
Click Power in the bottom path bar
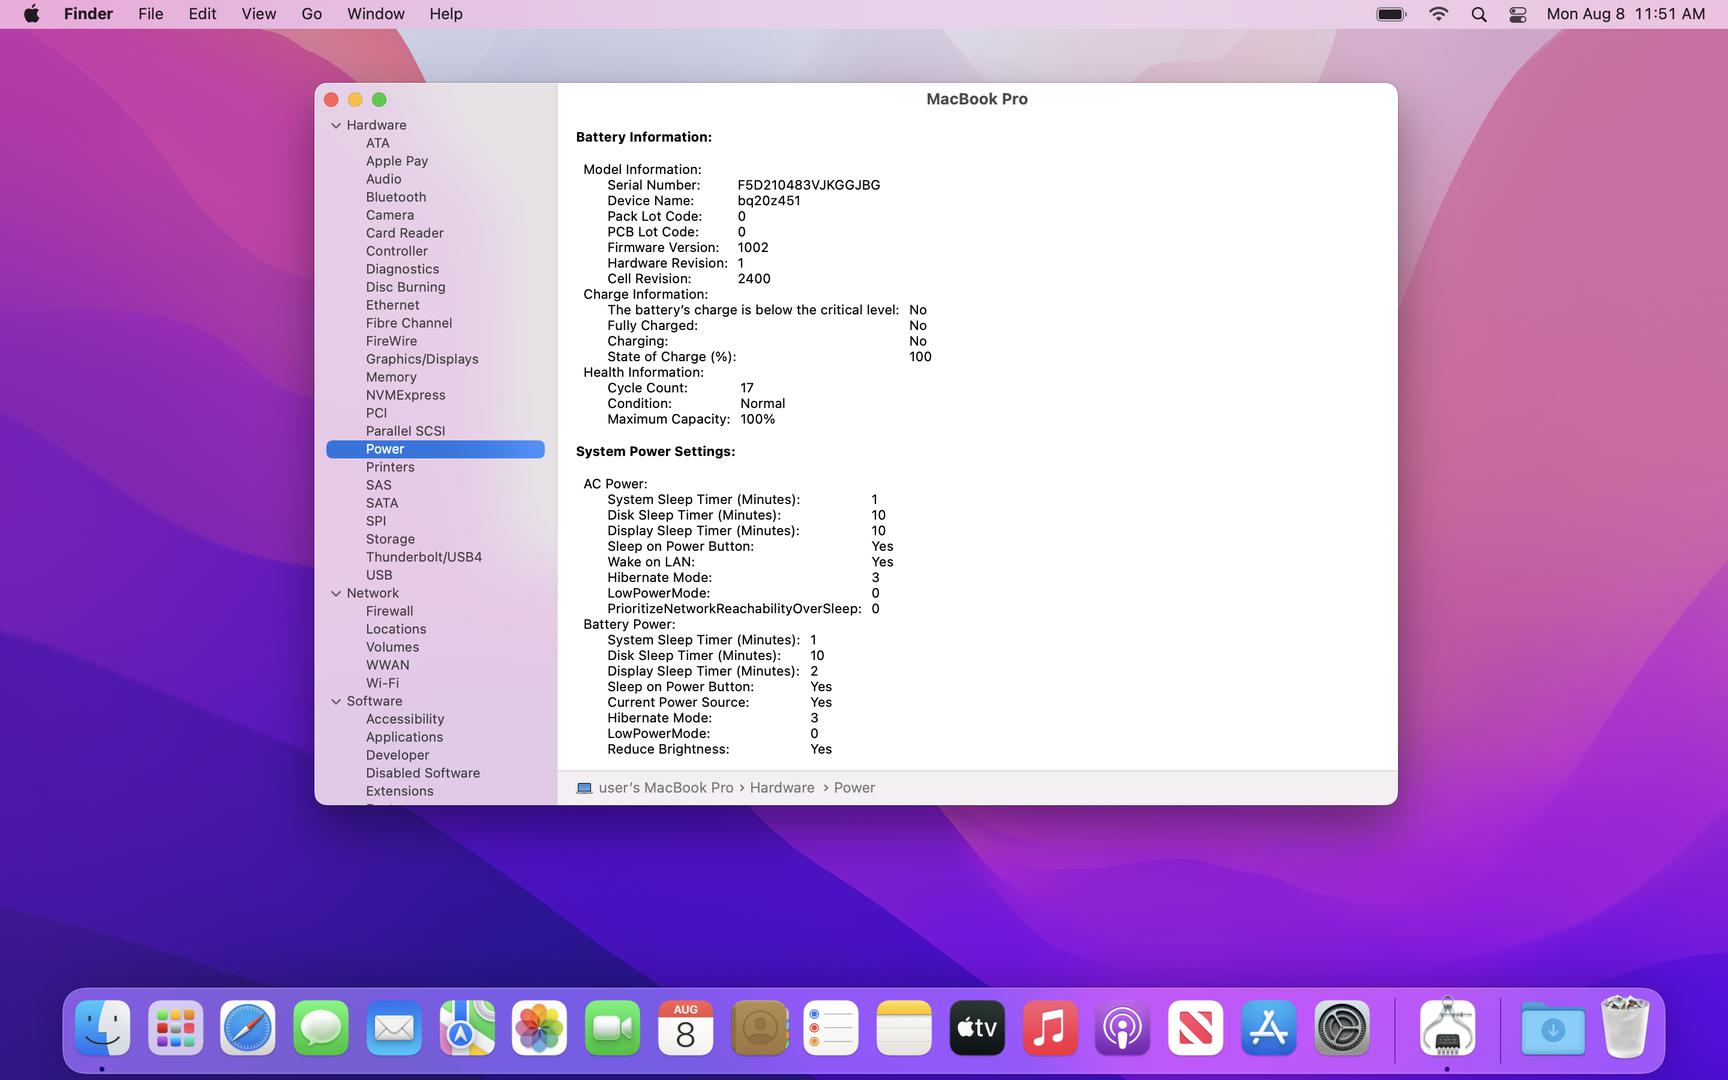[854, 788]
